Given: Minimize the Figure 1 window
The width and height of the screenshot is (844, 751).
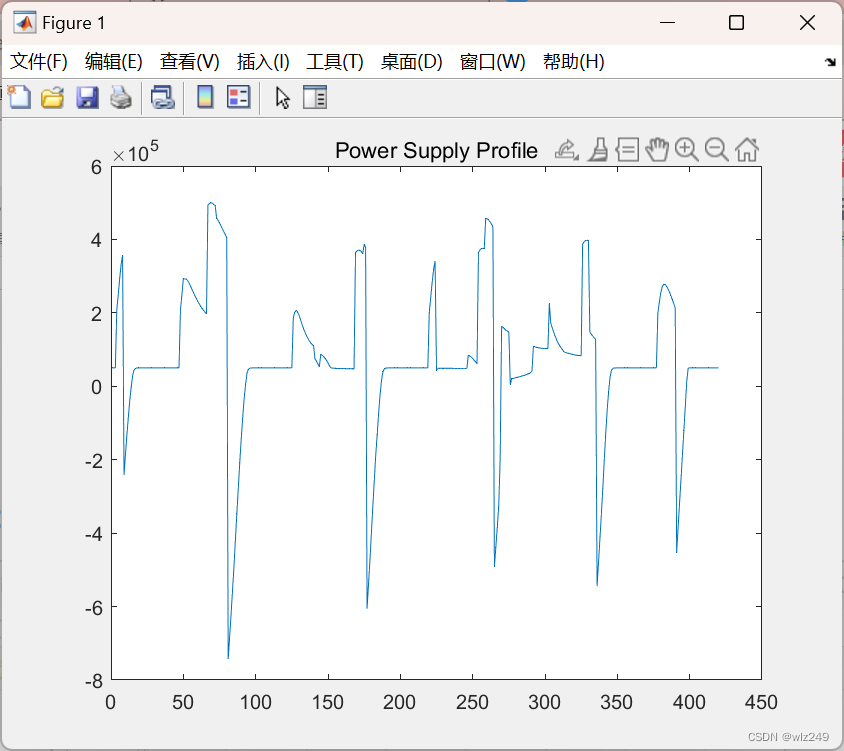Looking at the screenshot, I should pyautogui.click(x=667, y=23).
